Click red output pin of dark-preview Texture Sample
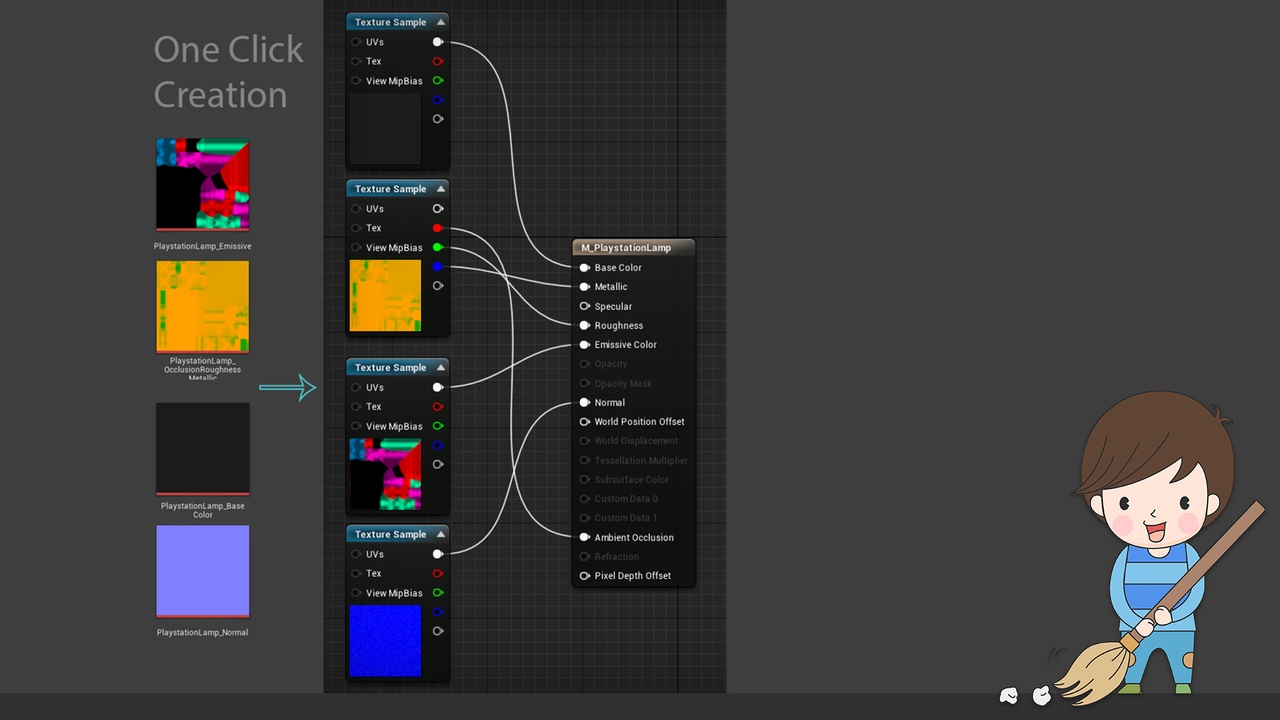 (x=438, y=61)
